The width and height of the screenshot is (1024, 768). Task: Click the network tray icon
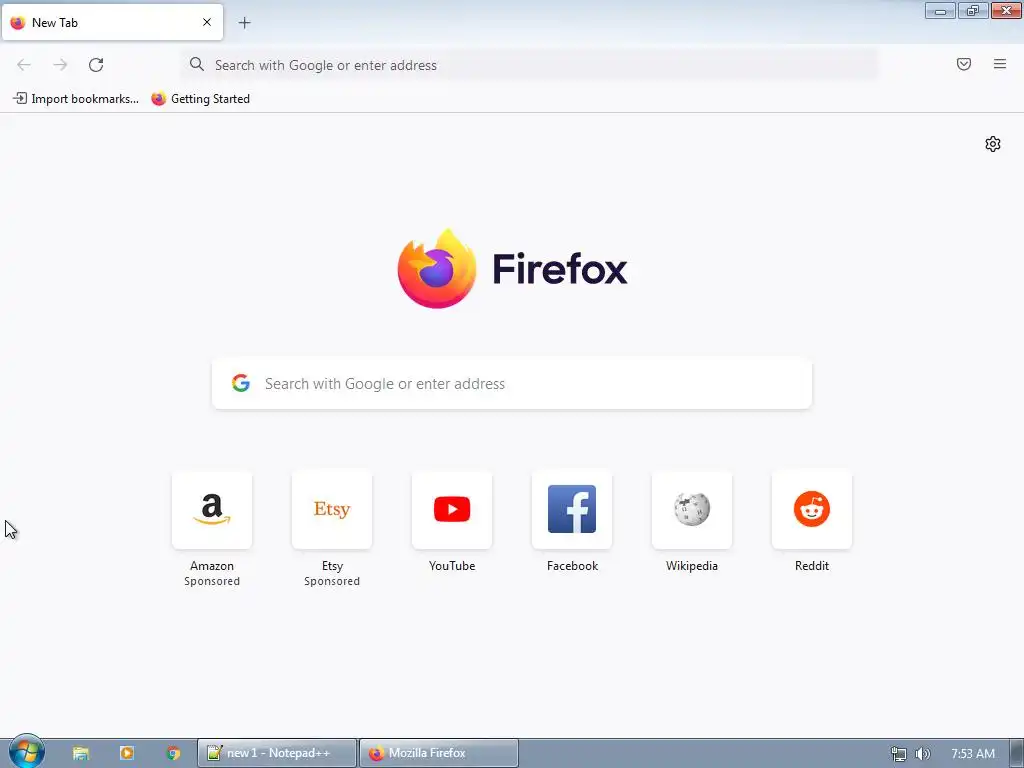(899, 754)
